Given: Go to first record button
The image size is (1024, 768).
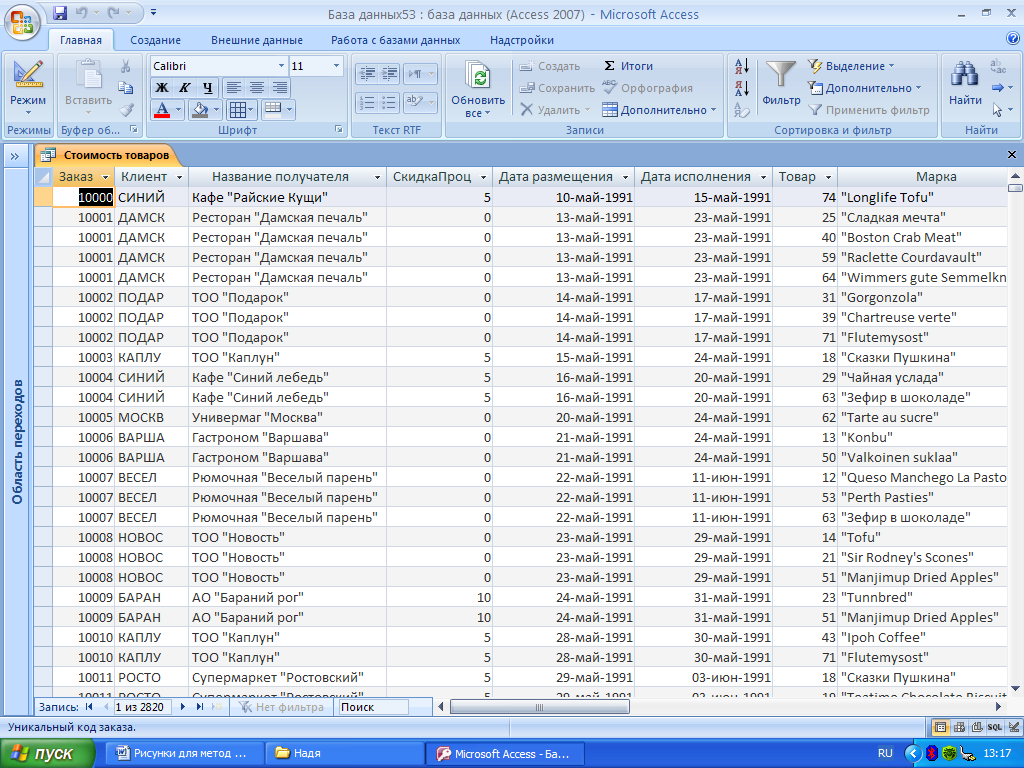Looking at the screenshot, I should tap(89, 707).
